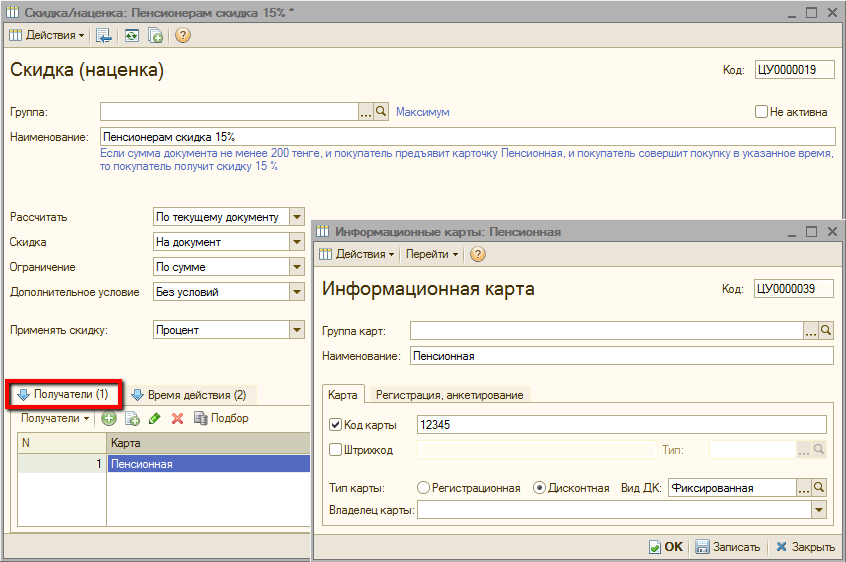
Task: Expand the Рассчитать dropdown
Action: coord(296,217)
